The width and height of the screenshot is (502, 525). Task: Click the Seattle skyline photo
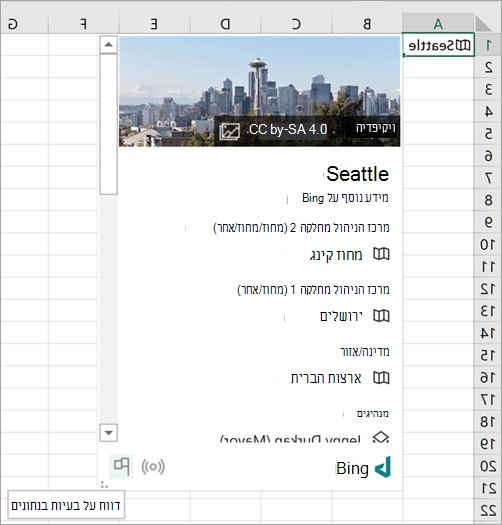pyautogui.click(x=260, y=91)
